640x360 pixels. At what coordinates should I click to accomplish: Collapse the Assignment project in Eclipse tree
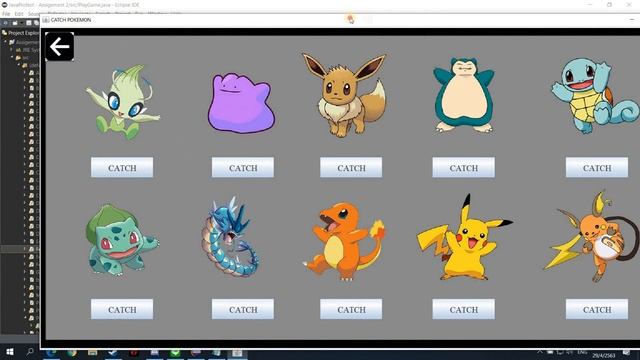(x=6, y=42)
